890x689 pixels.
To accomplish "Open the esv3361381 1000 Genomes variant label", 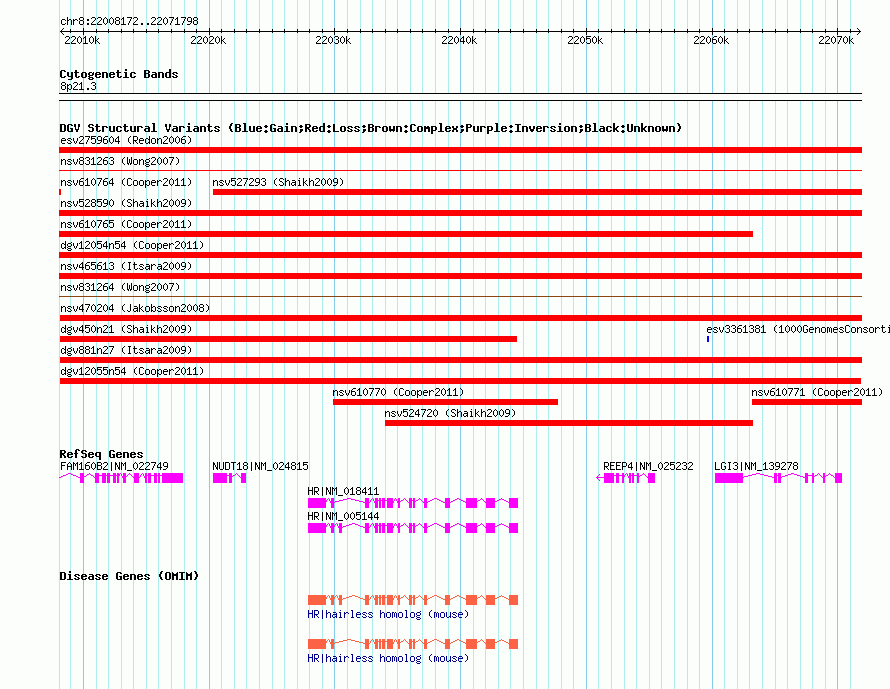I will point(797,329).
